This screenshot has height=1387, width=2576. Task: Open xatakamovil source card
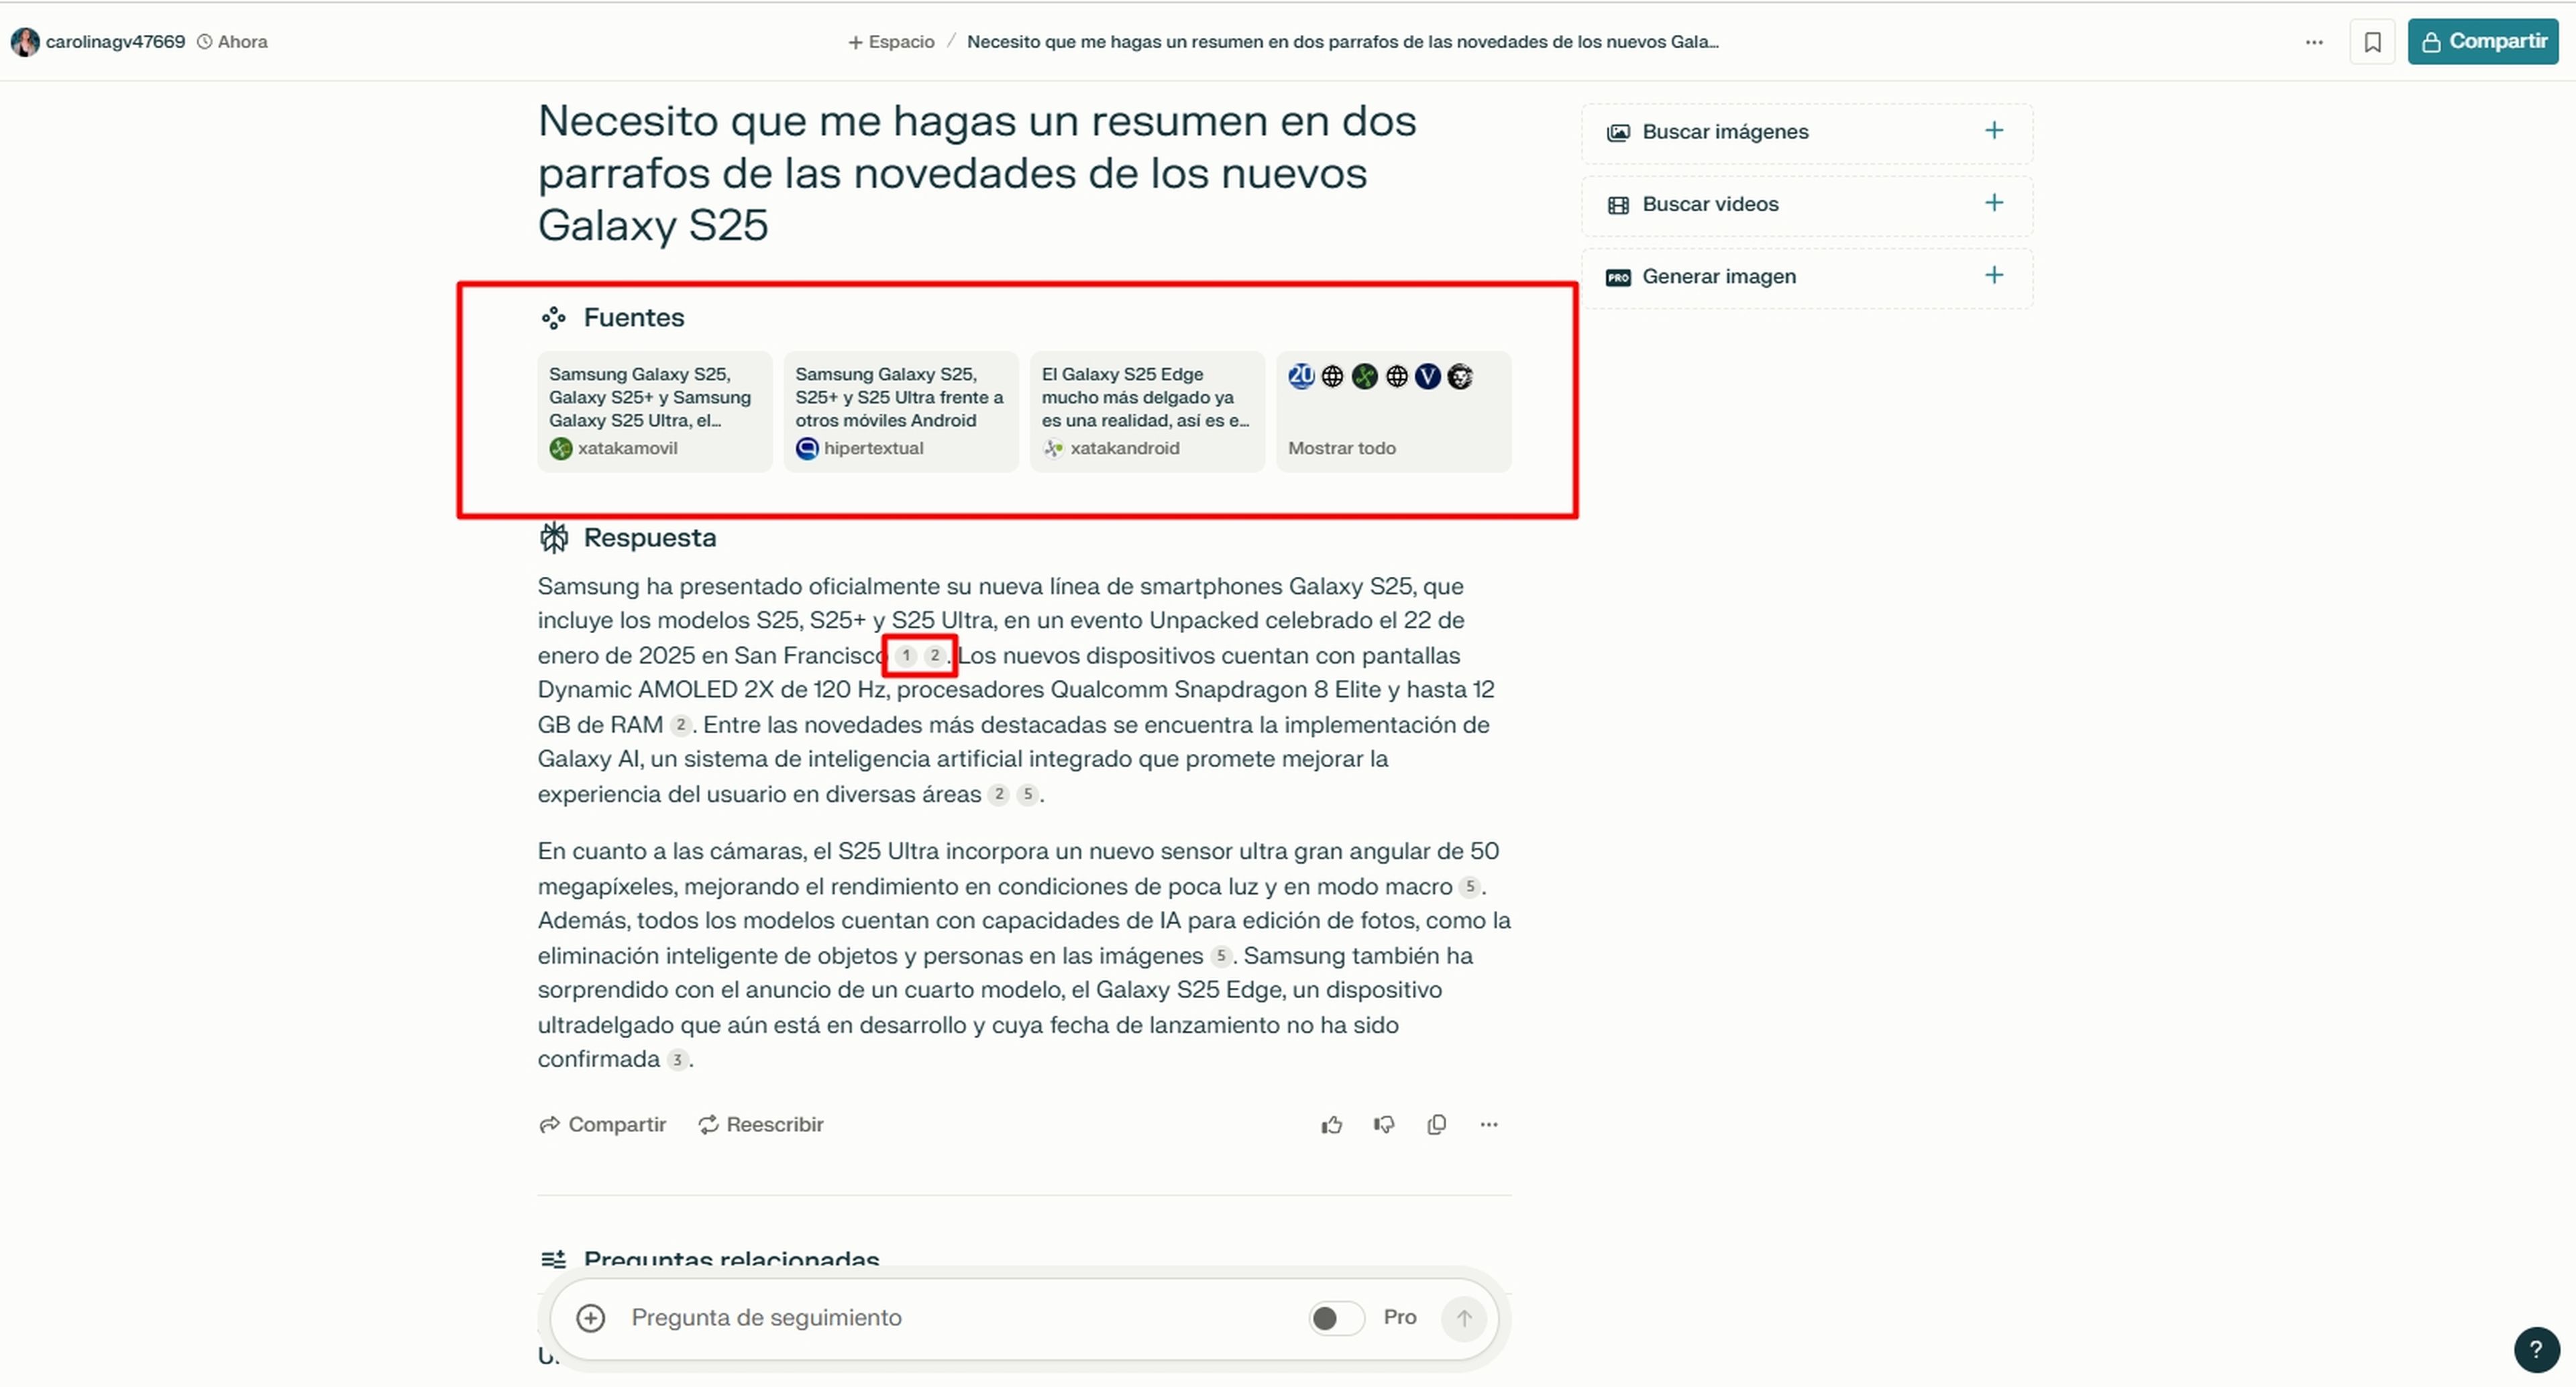654,411
